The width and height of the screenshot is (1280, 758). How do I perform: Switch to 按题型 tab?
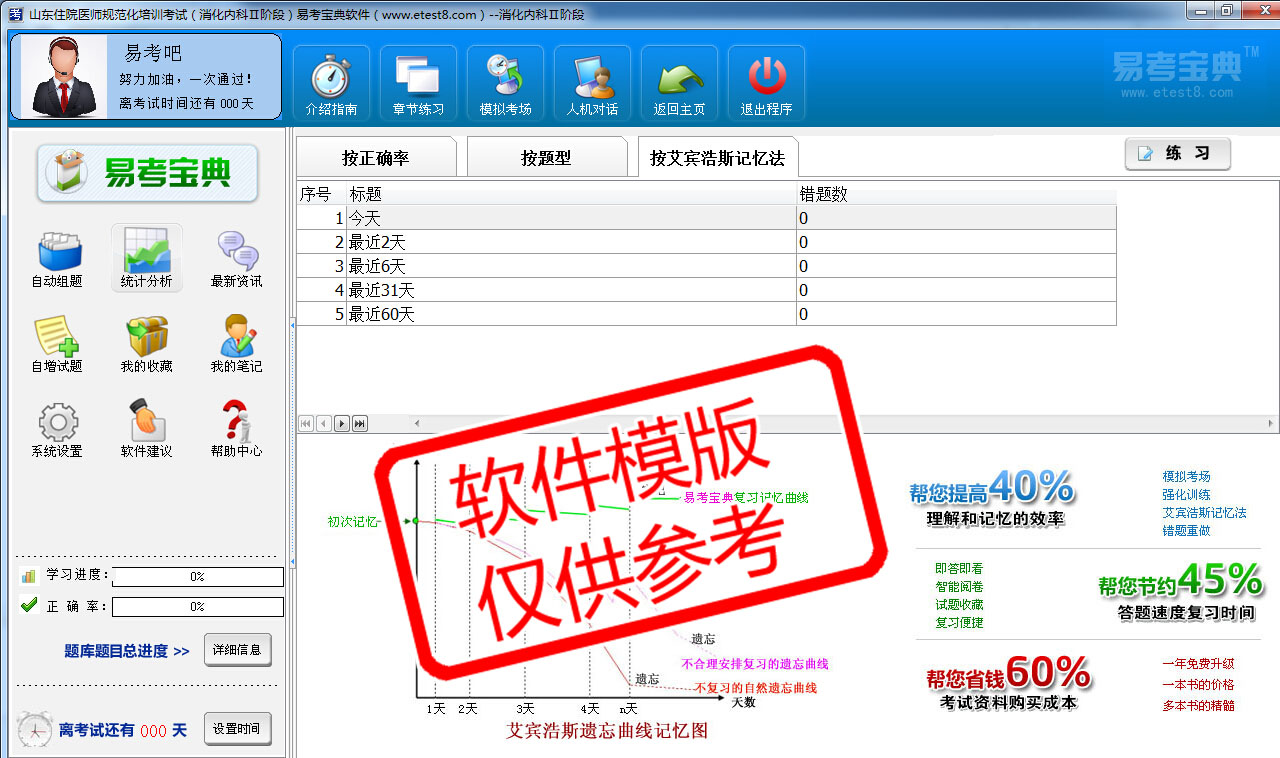[546, 158]
